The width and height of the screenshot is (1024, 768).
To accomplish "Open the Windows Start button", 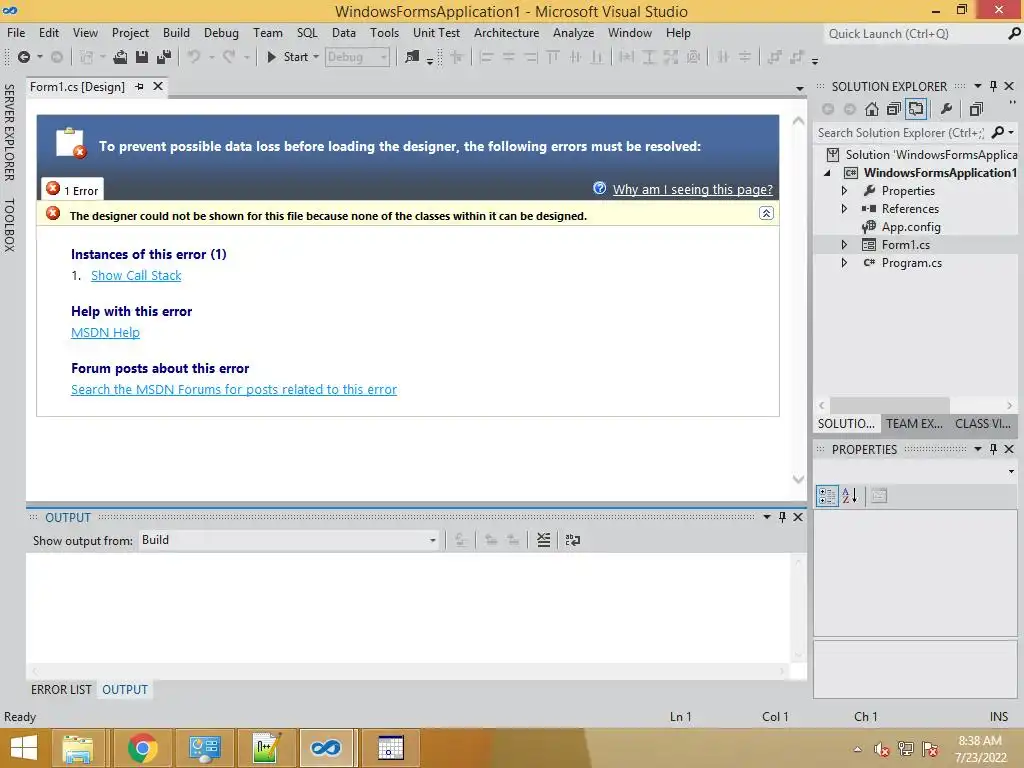I will point(24,748).
